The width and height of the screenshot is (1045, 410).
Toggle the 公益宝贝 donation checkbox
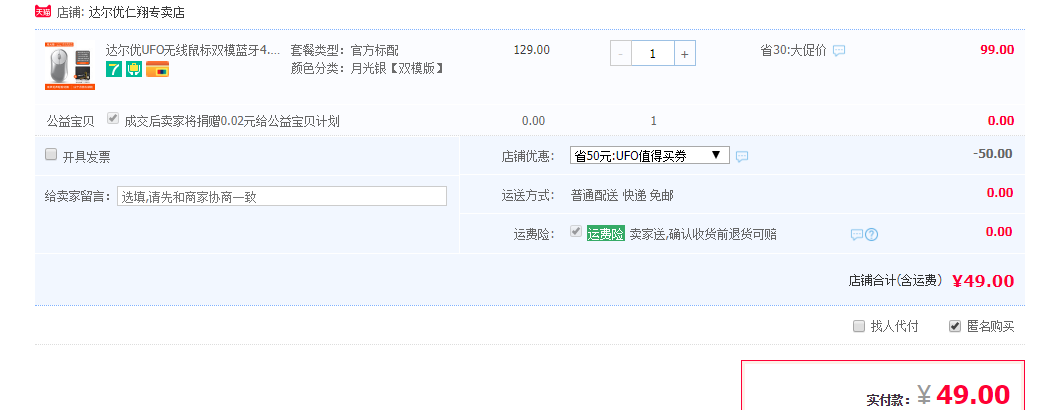click(x=113, y=119)
